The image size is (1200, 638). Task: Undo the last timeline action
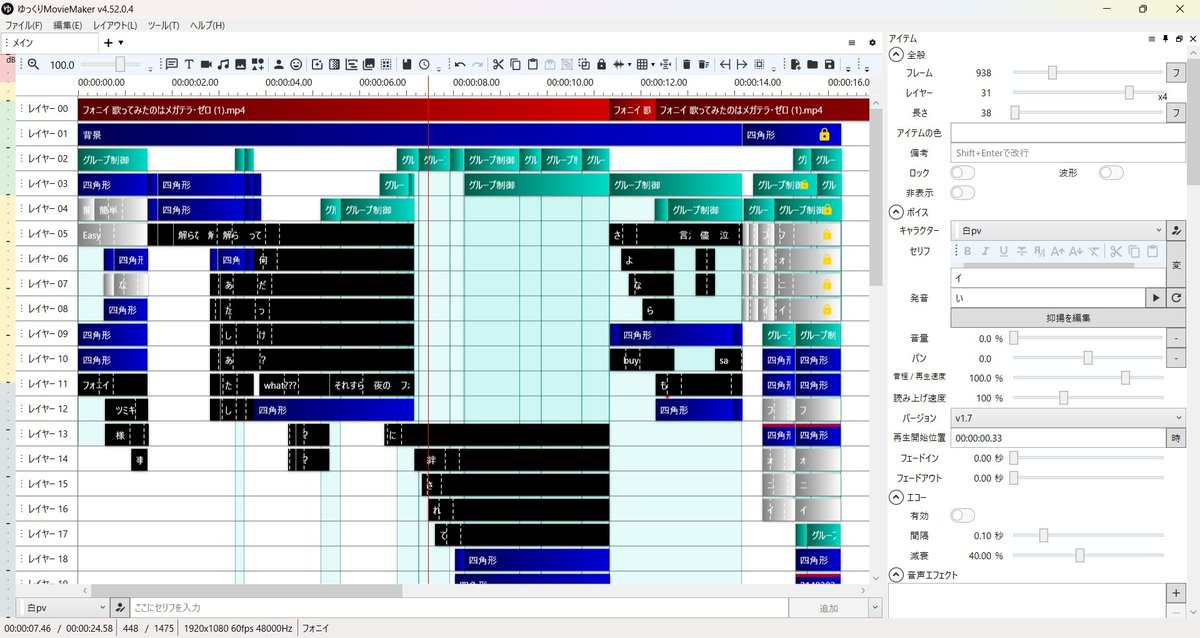[x=459, y=64]
